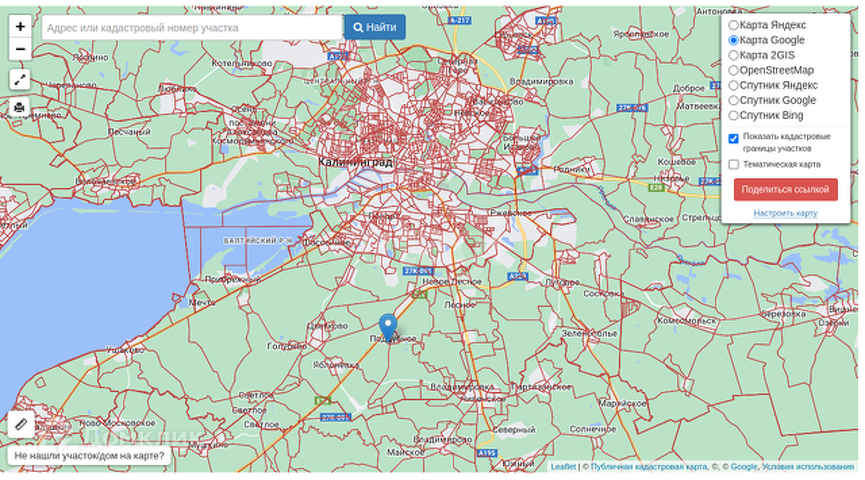Click the blue location marker pin
The height and width of the screenshot is (480, 865).
(x=388, y=328)
